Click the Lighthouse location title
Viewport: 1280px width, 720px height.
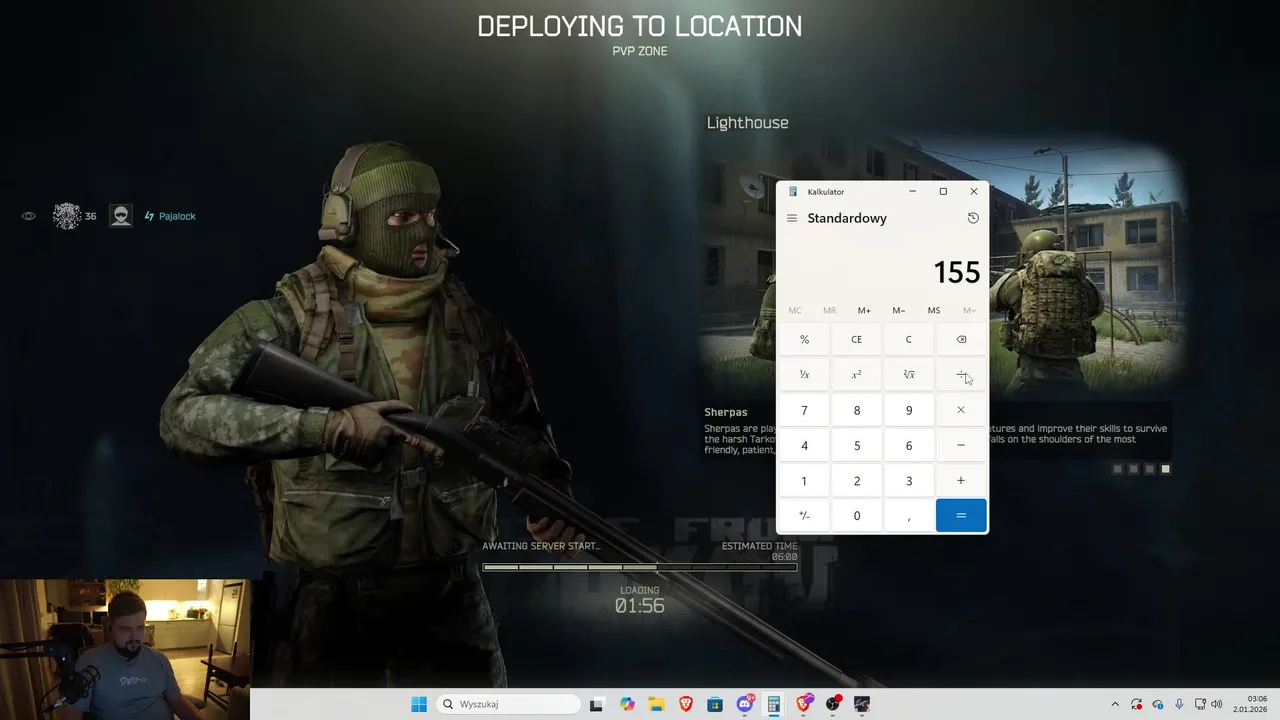coord(748,123)
